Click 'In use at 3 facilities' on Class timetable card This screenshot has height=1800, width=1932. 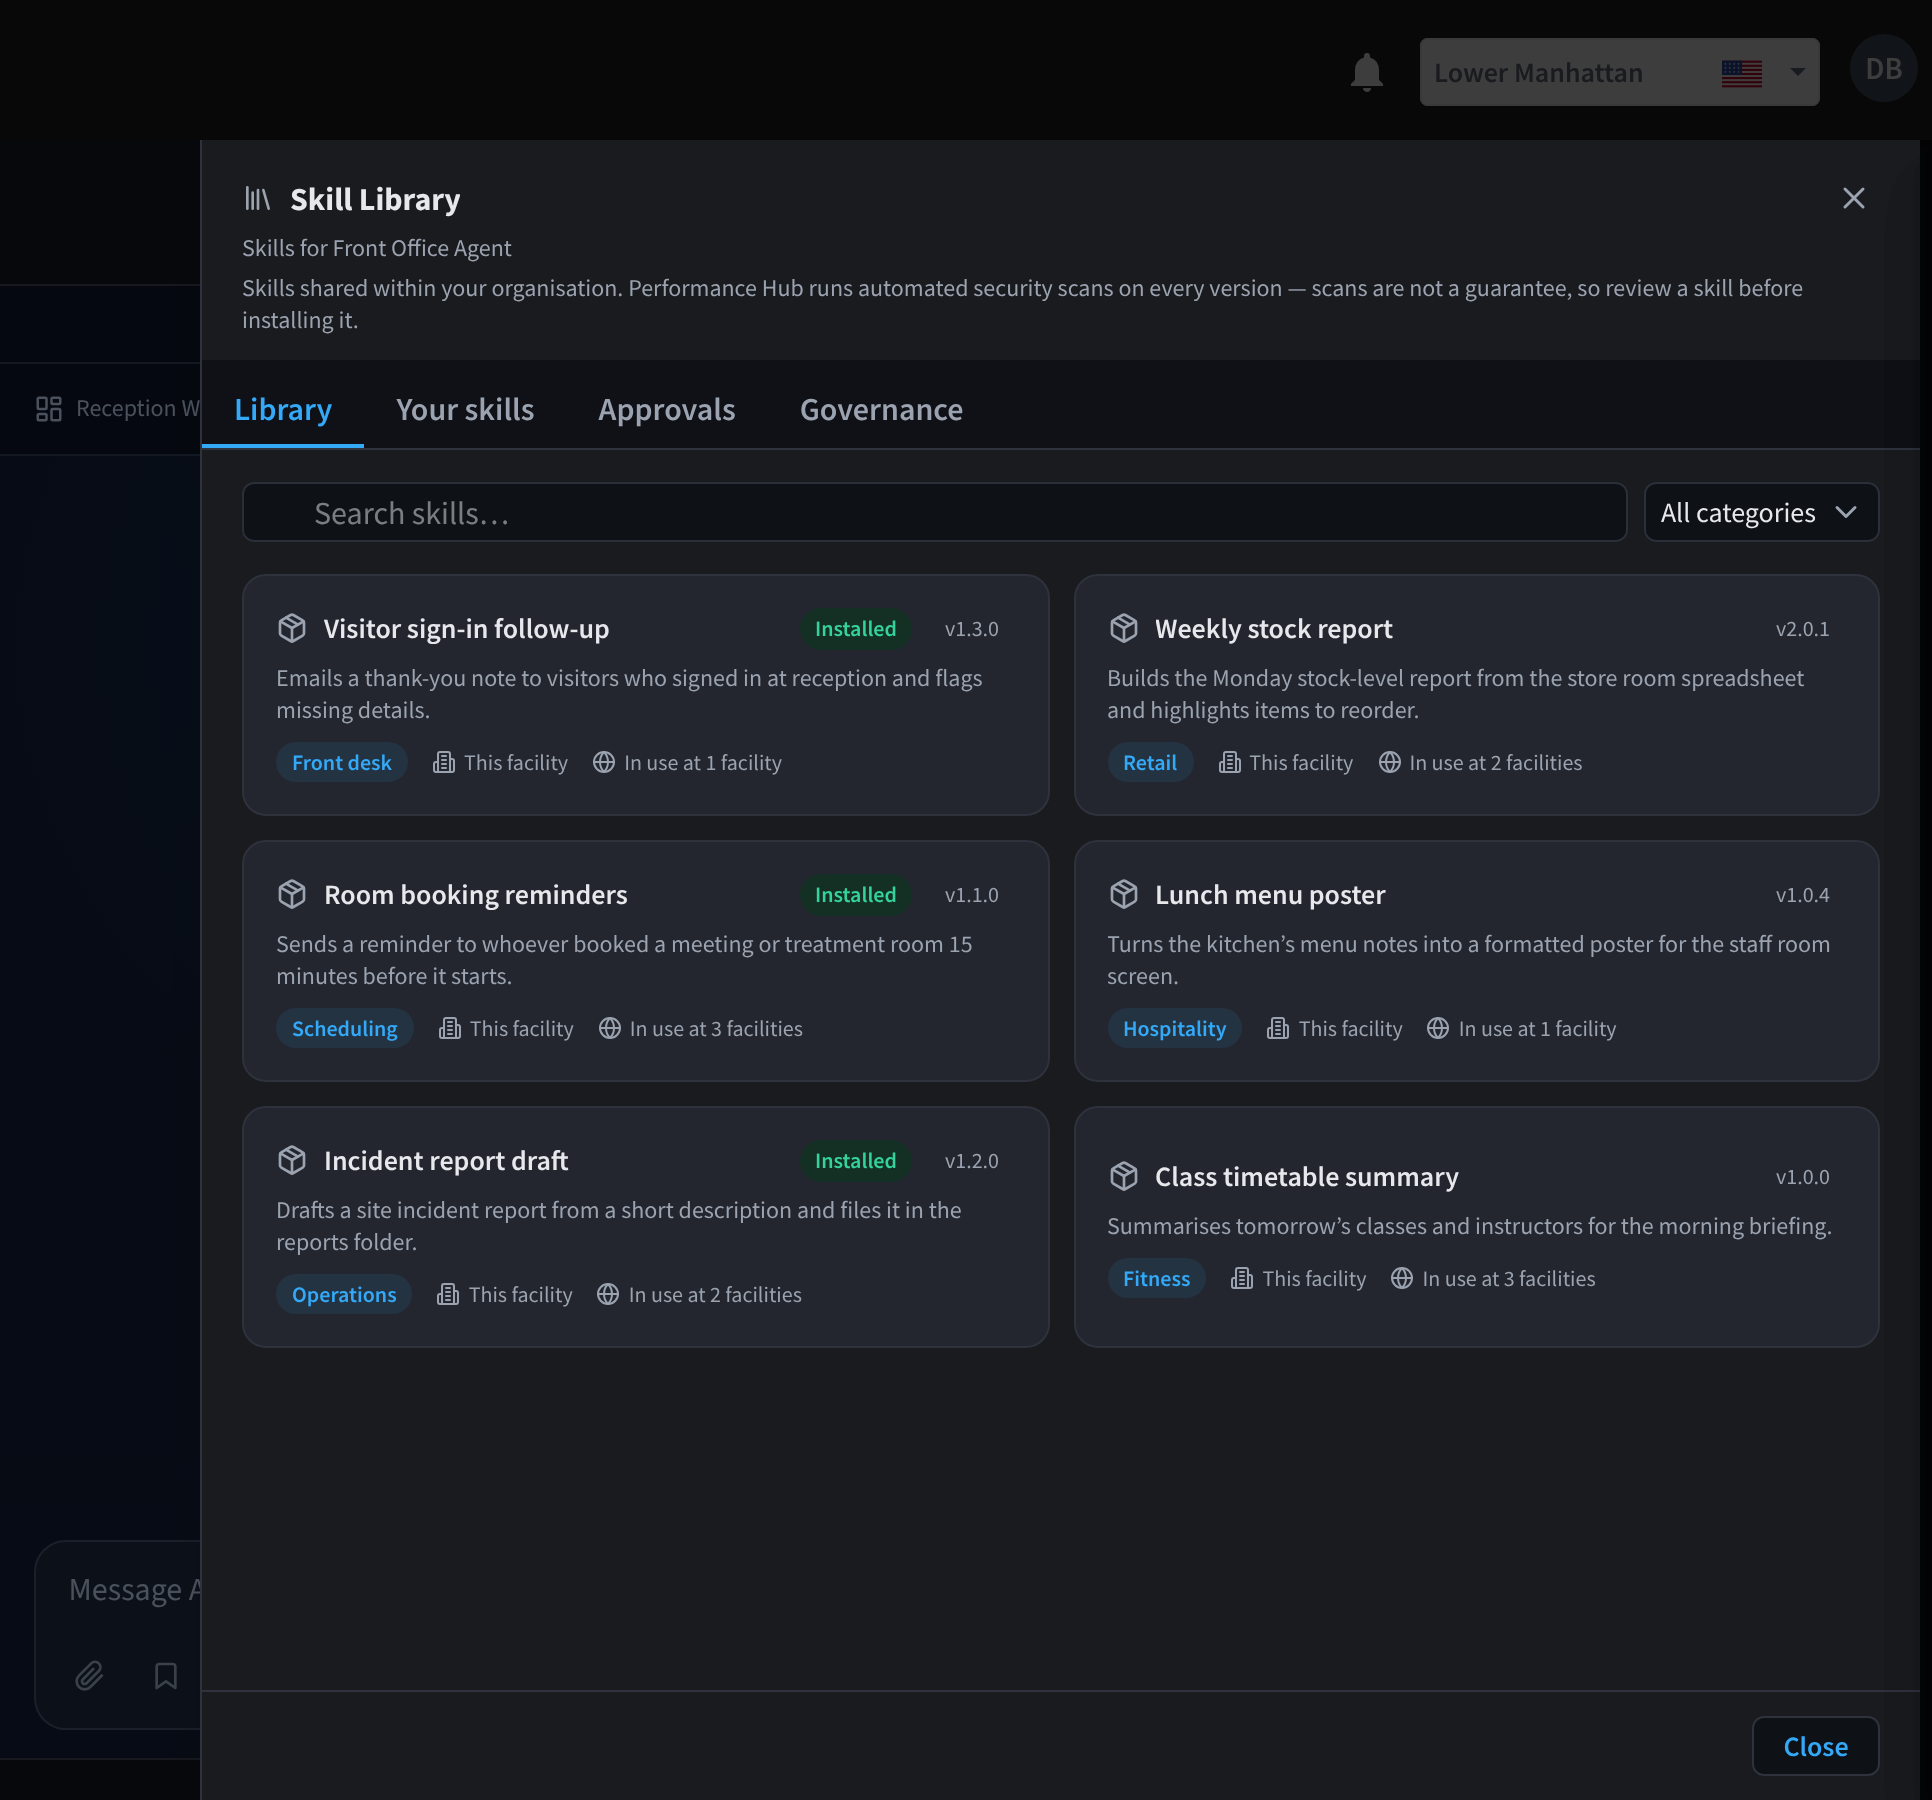point(1508,1278)
